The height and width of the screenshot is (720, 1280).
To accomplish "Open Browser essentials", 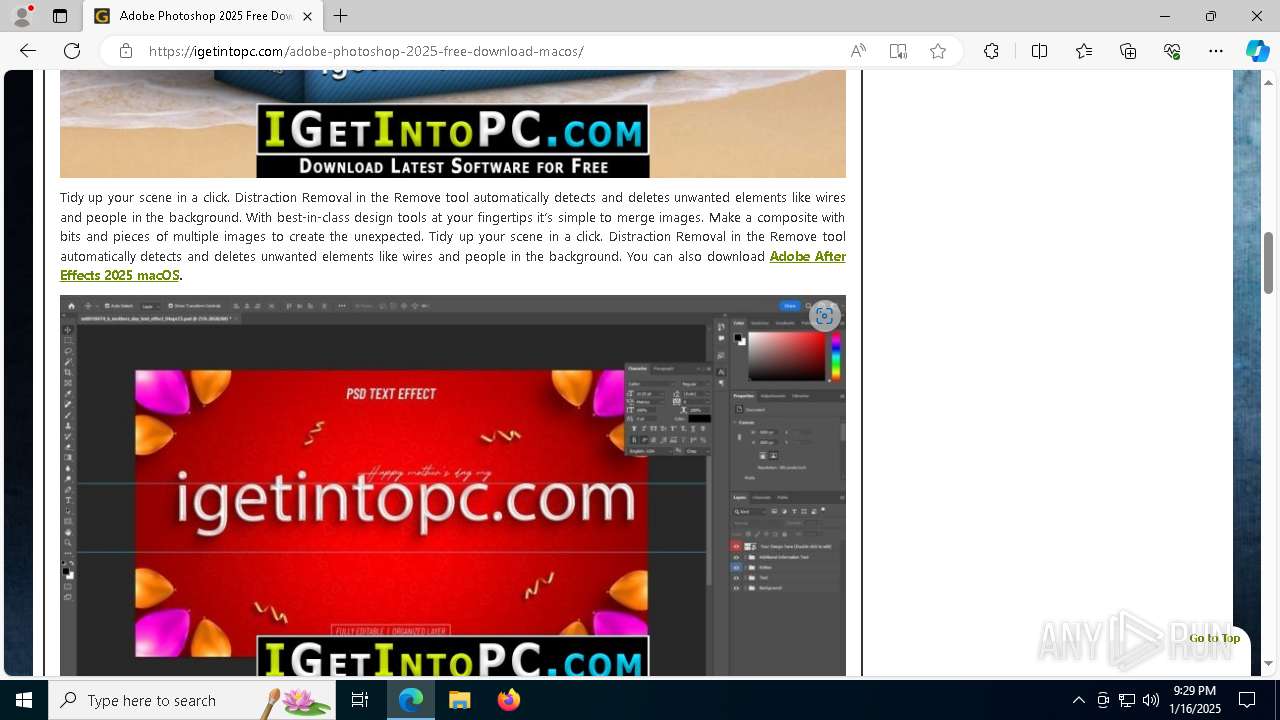I will point(1172,51).
